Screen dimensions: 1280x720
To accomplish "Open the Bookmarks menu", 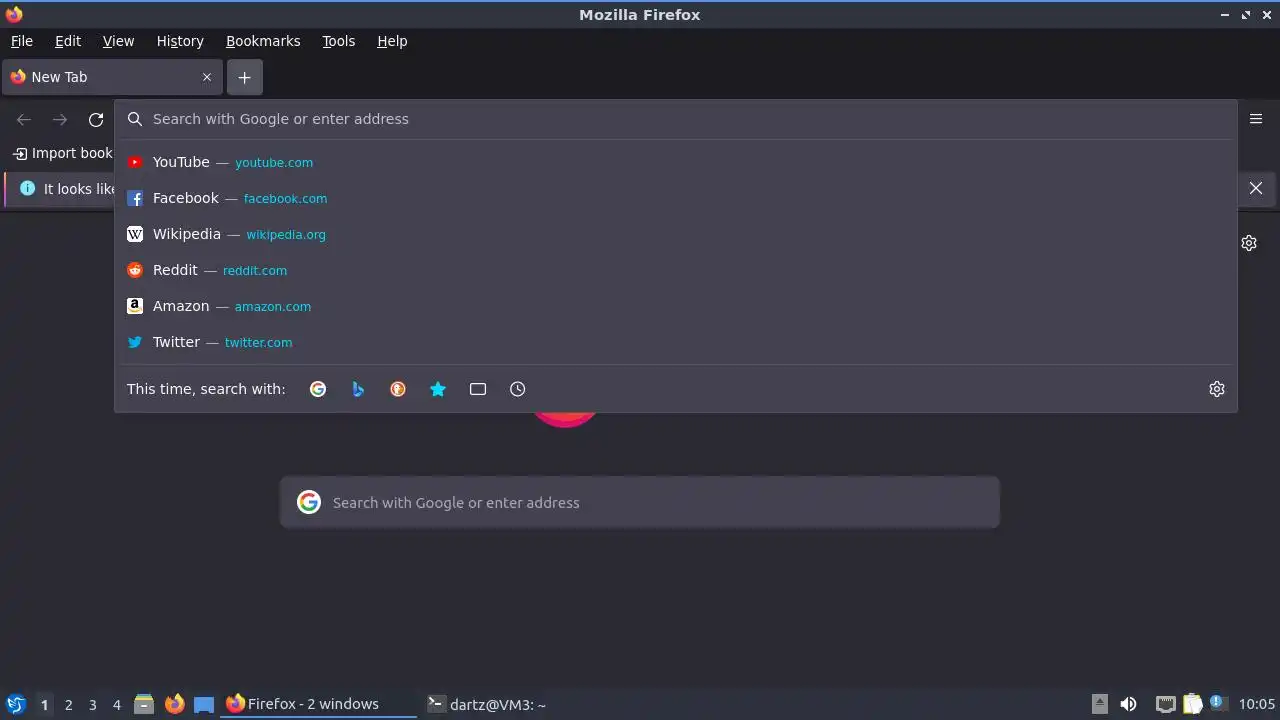I will [263, 41].
